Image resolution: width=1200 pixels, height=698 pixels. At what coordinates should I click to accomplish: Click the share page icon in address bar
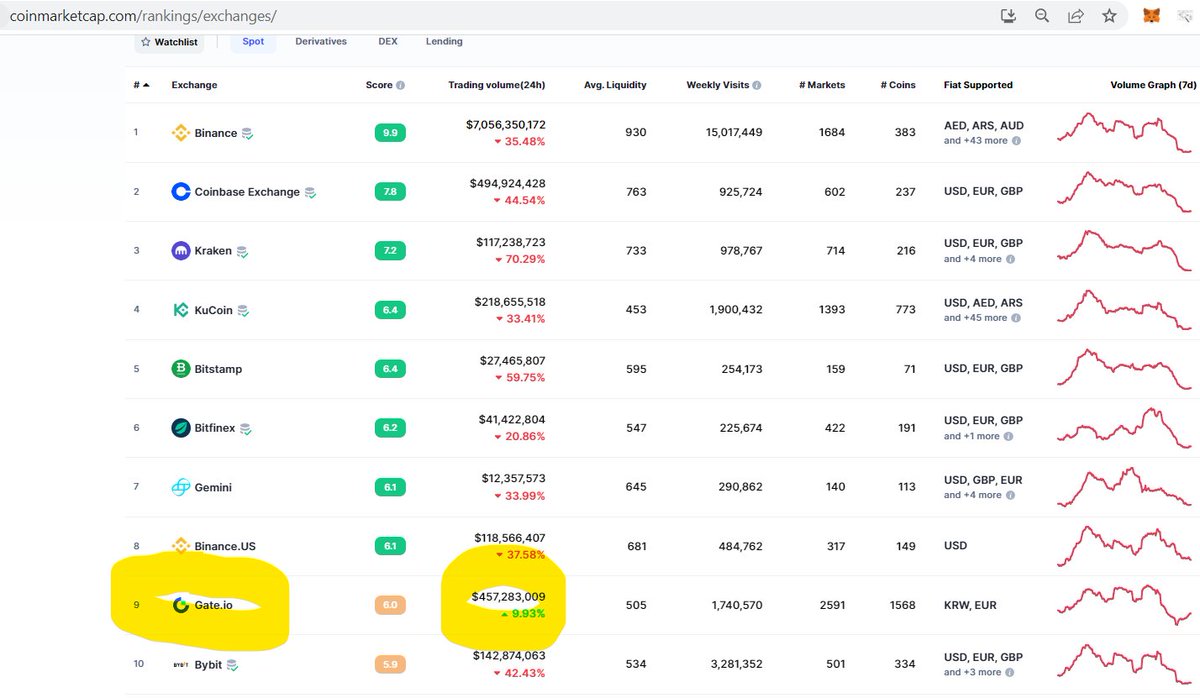(x=1076, y=16)
